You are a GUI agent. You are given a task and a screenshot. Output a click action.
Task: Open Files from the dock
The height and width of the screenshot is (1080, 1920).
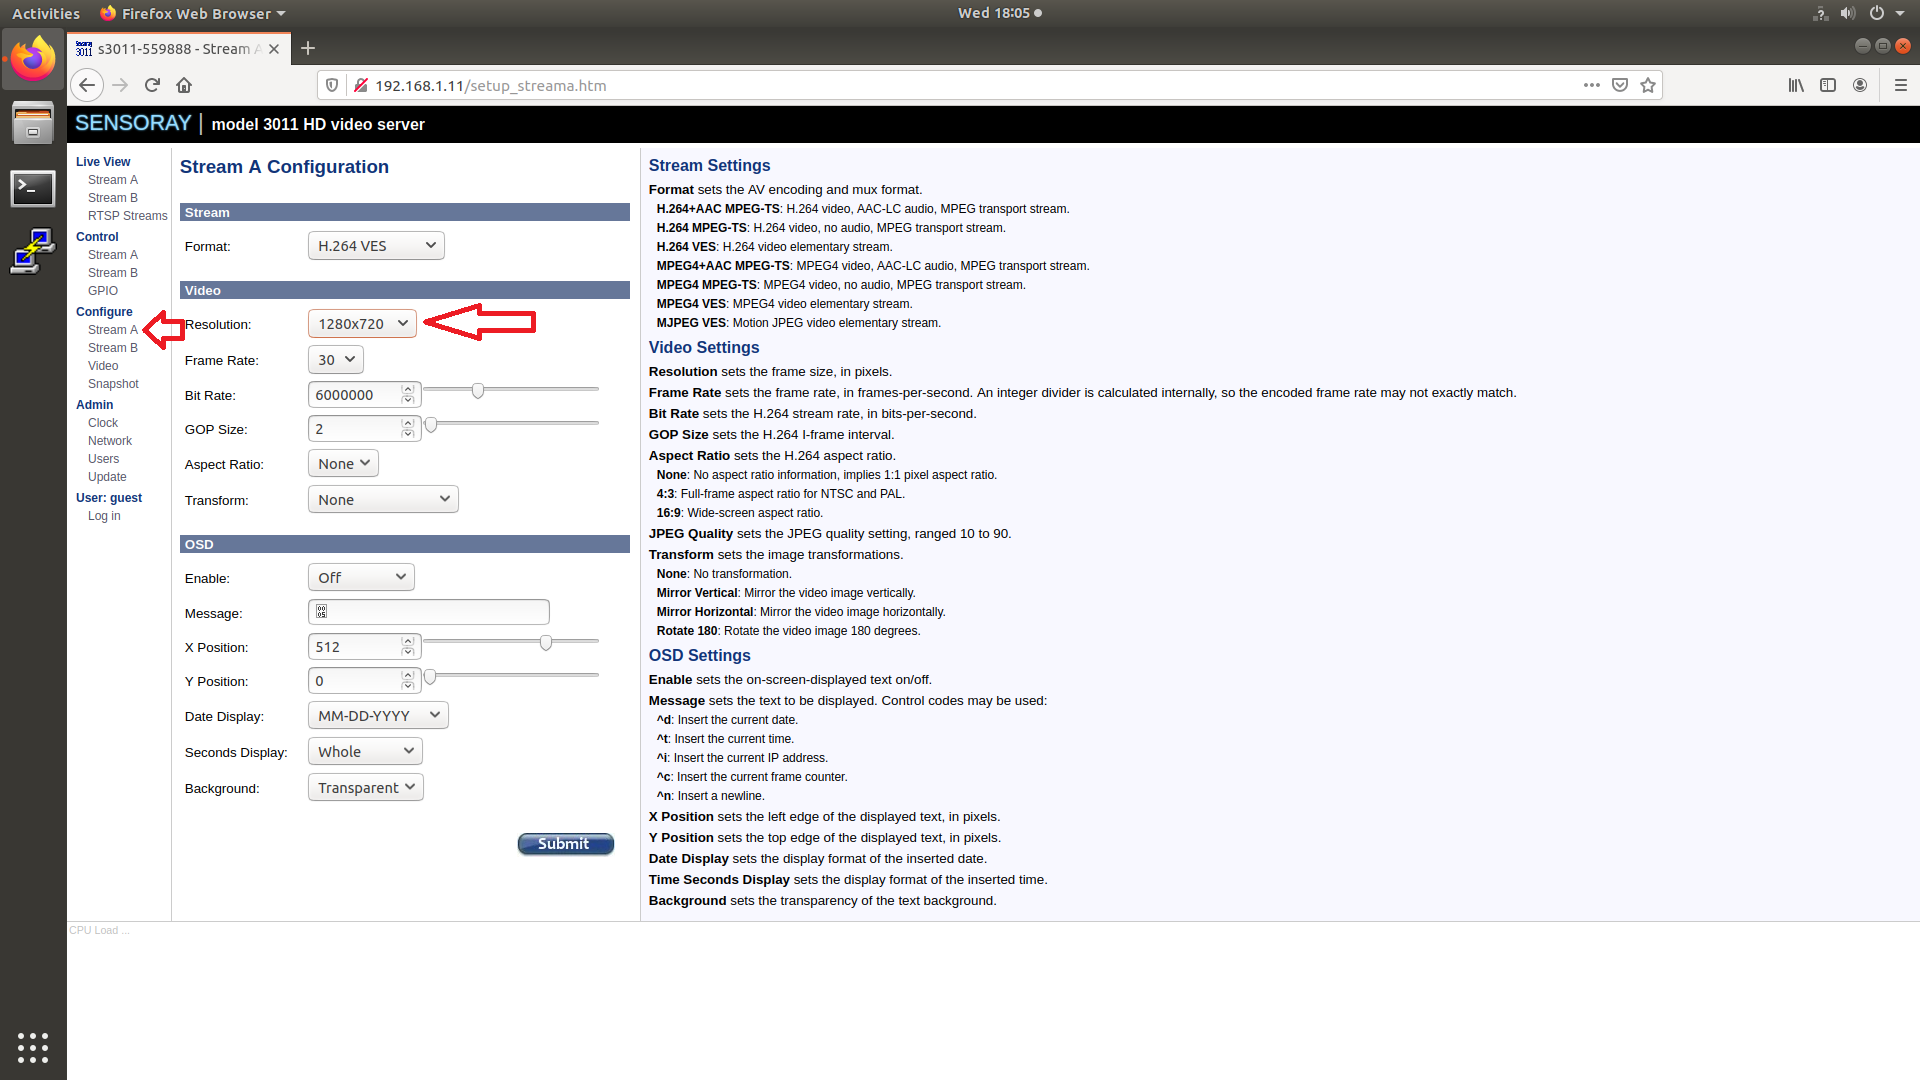click(33, 123)
